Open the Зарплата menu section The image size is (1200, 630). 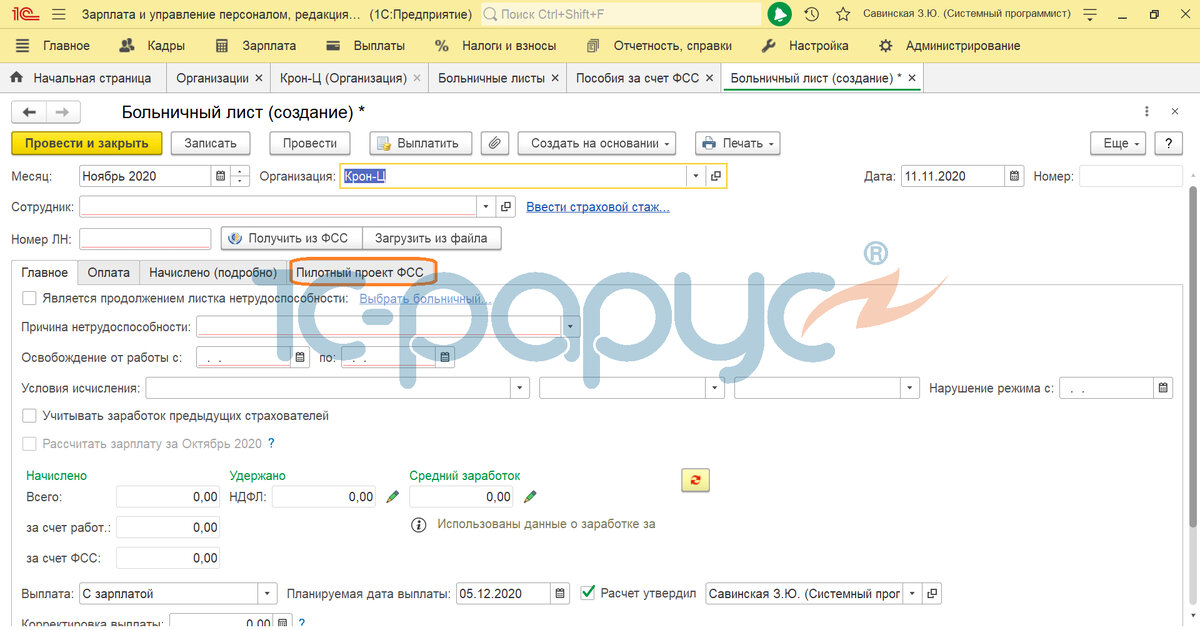coord(256,46)
